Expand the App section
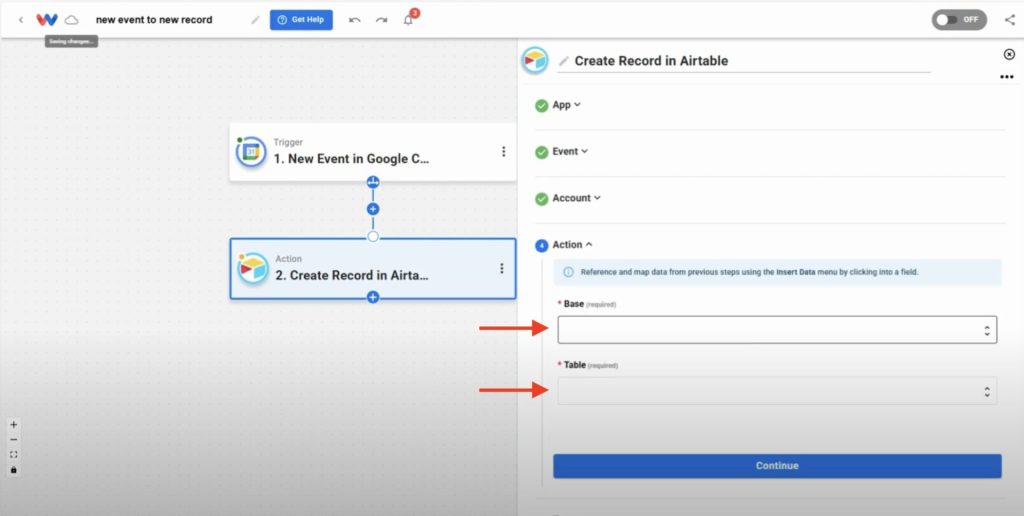This screenshot has height=516, width=1024. pyautogui.click(x=566, y=105)
